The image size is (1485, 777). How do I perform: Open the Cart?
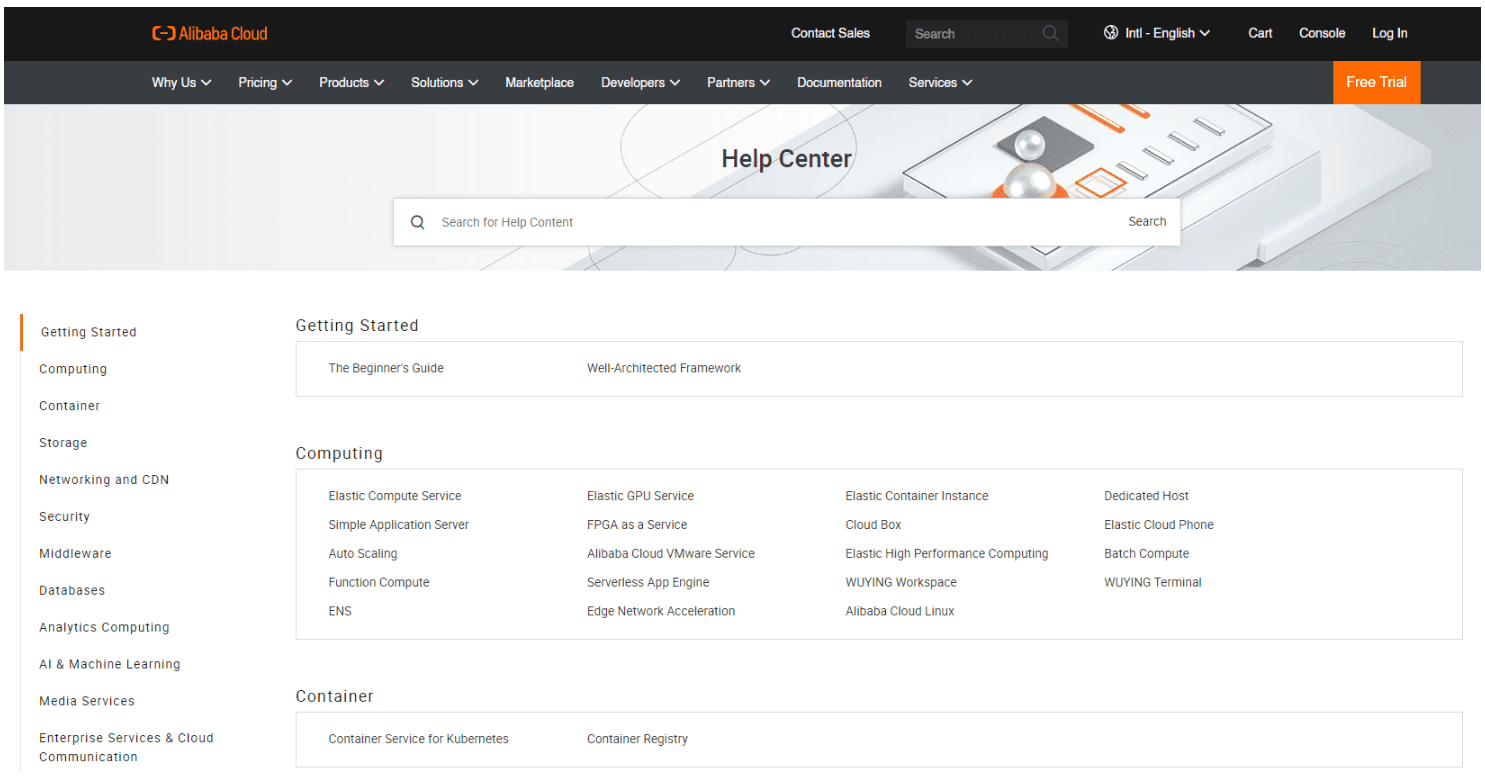(x=1260, y=33)
